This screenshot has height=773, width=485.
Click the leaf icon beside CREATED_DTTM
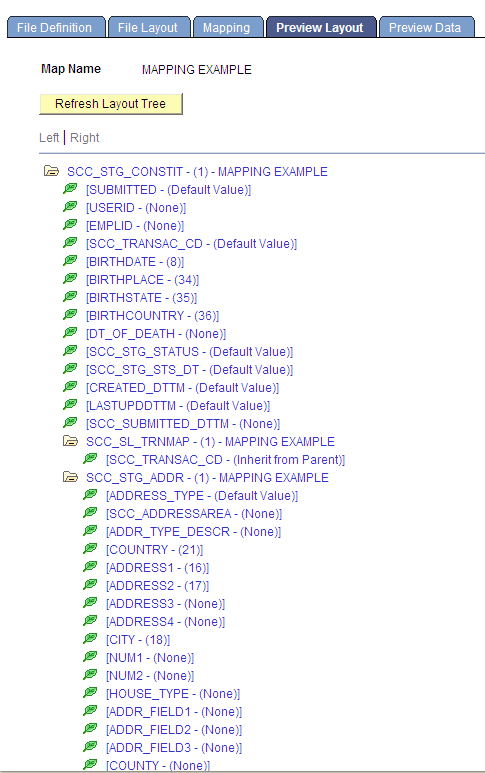click(70, 386)
